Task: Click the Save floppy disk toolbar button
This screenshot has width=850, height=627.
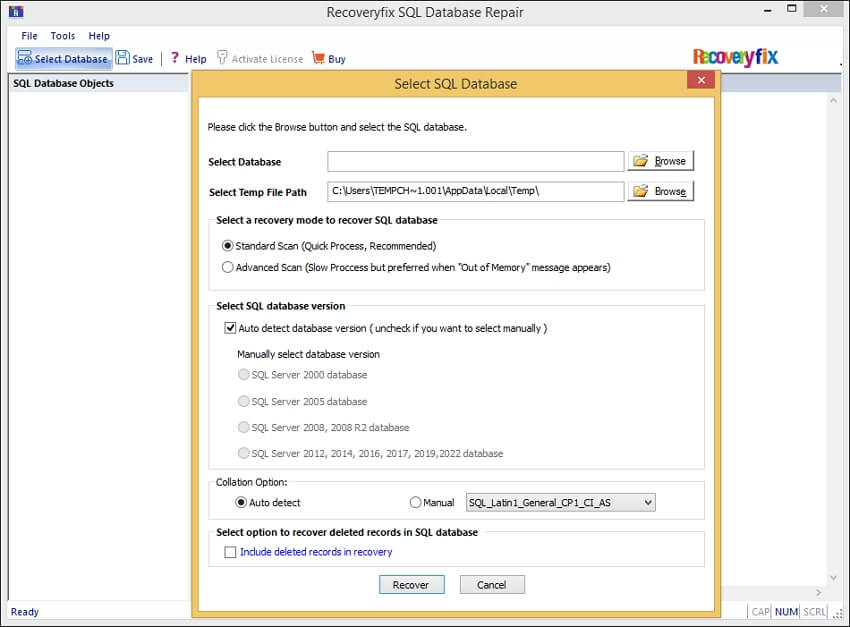Action: point(134,59)
